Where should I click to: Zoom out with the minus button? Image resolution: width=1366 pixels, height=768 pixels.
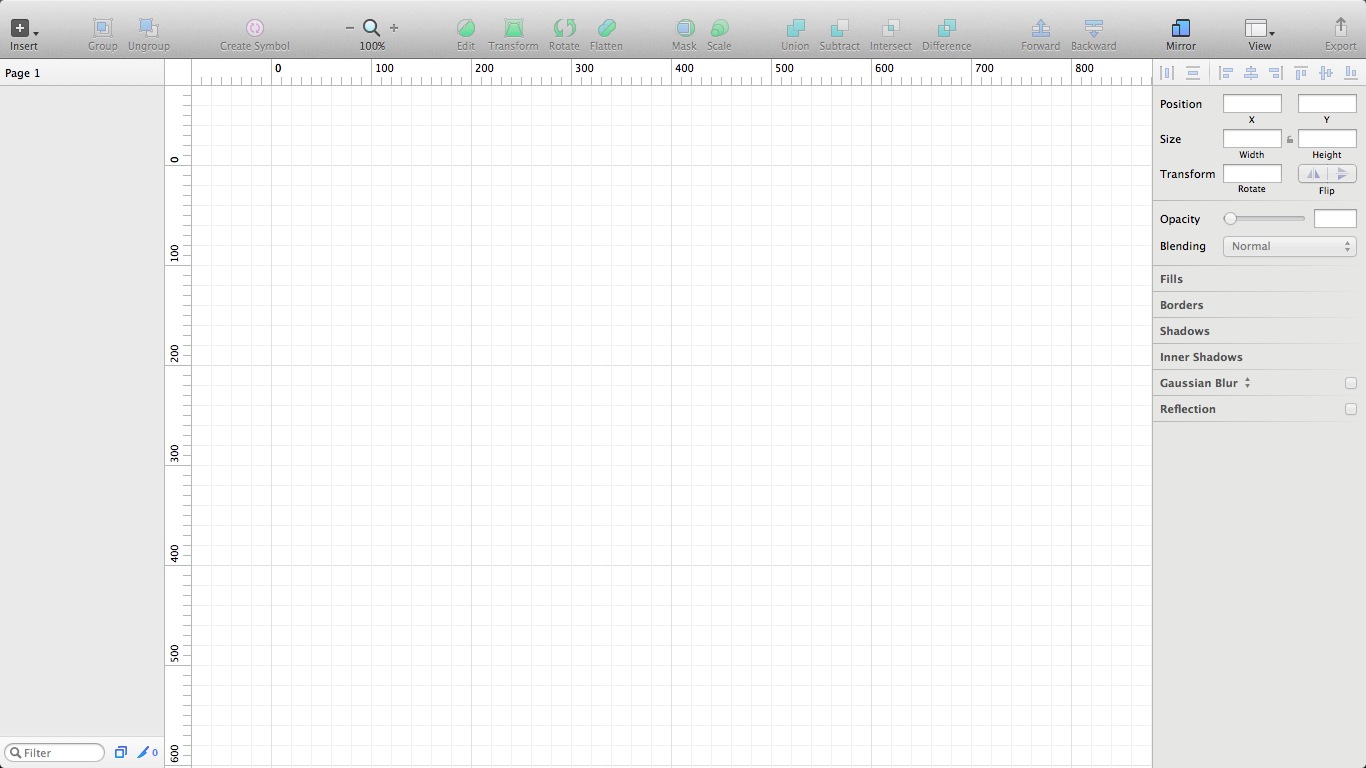click(349, 28)
